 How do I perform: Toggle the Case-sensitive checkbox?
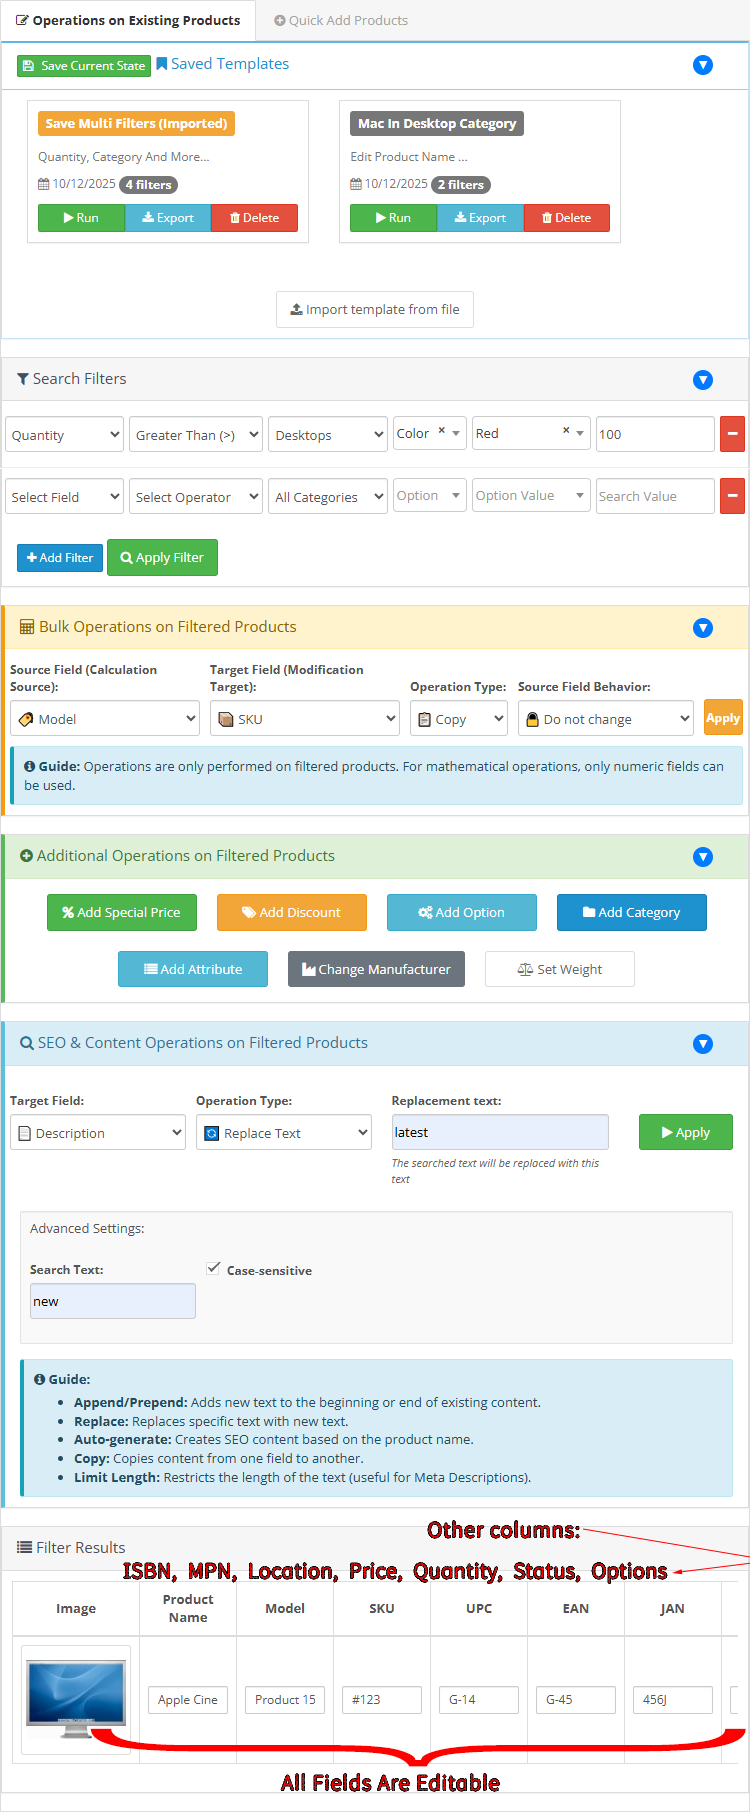tap(213, 1269)
